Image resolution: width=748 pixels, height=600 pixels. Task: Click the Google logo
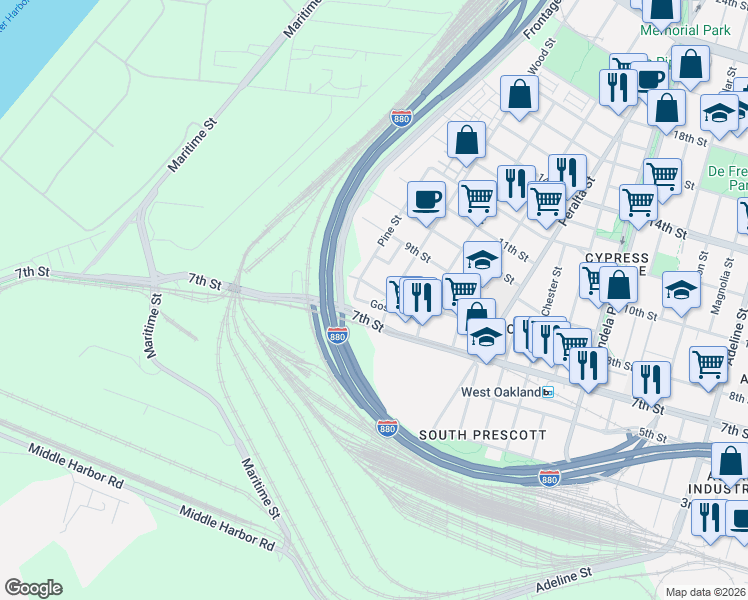(33, 588)
